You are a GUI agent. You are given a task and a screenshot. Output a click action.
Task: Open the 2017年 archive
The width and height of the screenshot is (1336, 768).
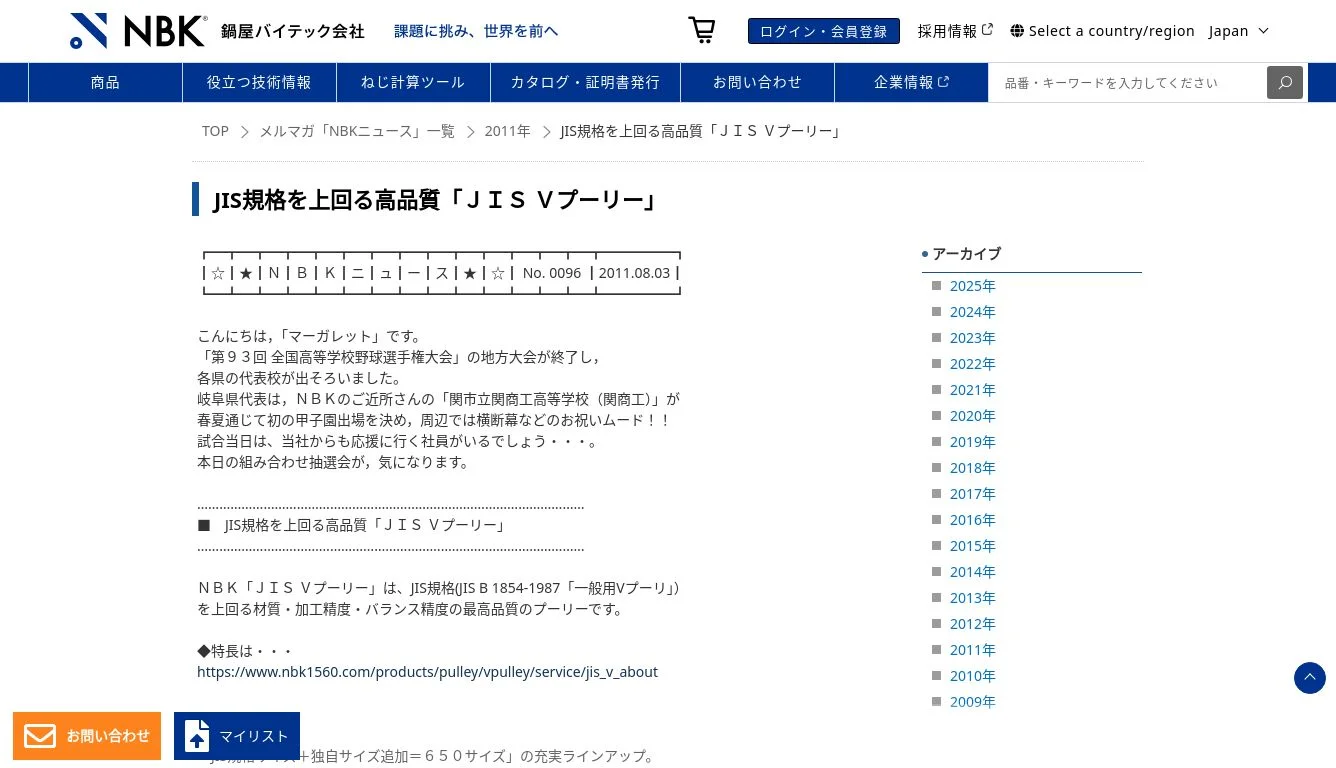pyautogui.click(x=973, y=494)
